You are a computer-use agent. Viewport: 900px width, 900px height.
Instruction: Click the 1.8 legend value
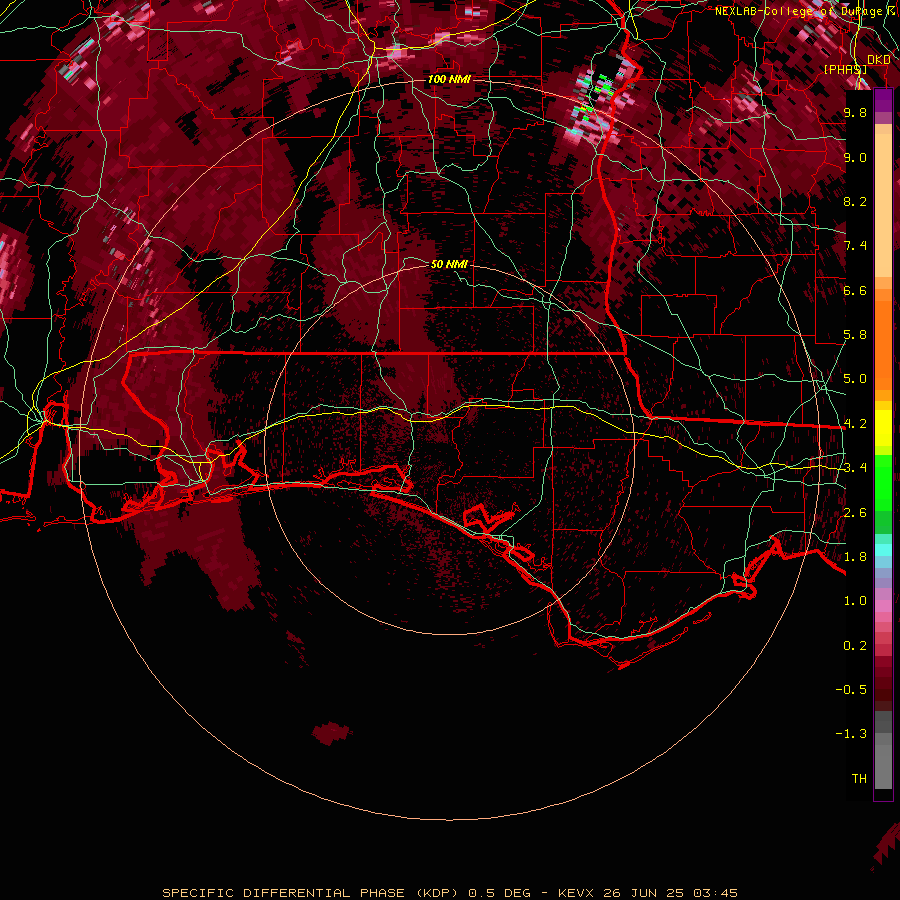coord(855,557)
